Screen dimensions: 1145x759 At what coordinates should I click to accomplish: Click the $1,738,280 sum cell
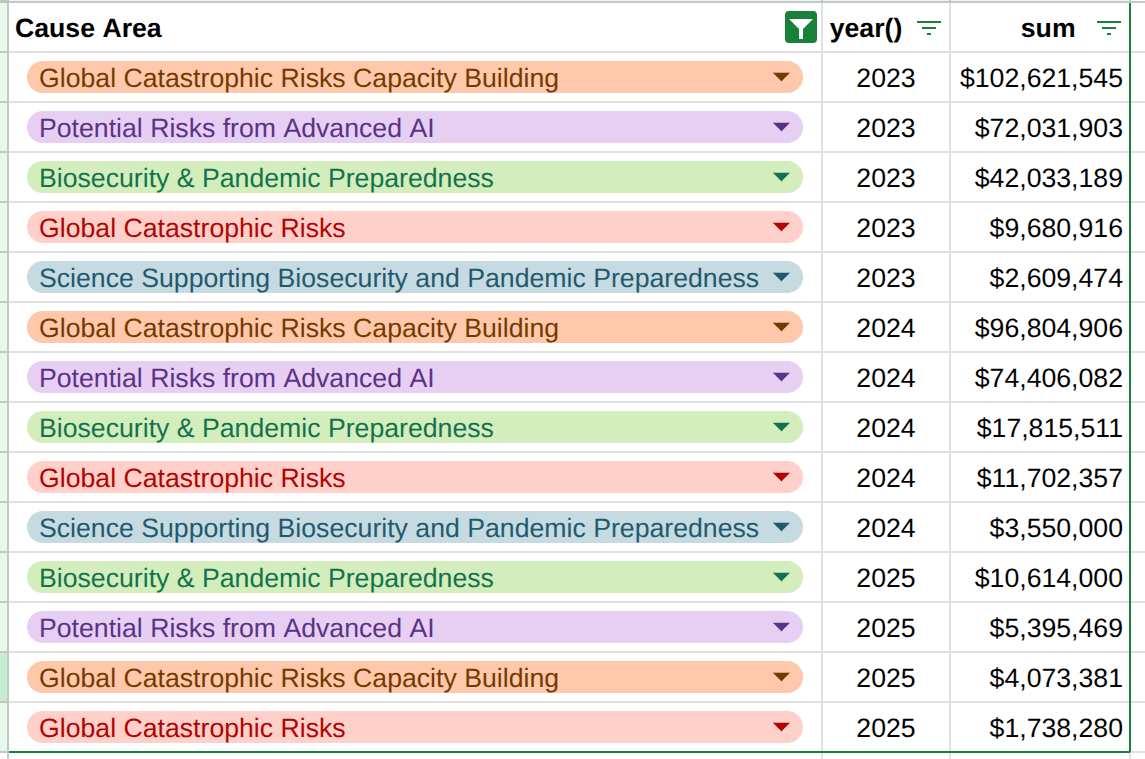pos(1055,728)
